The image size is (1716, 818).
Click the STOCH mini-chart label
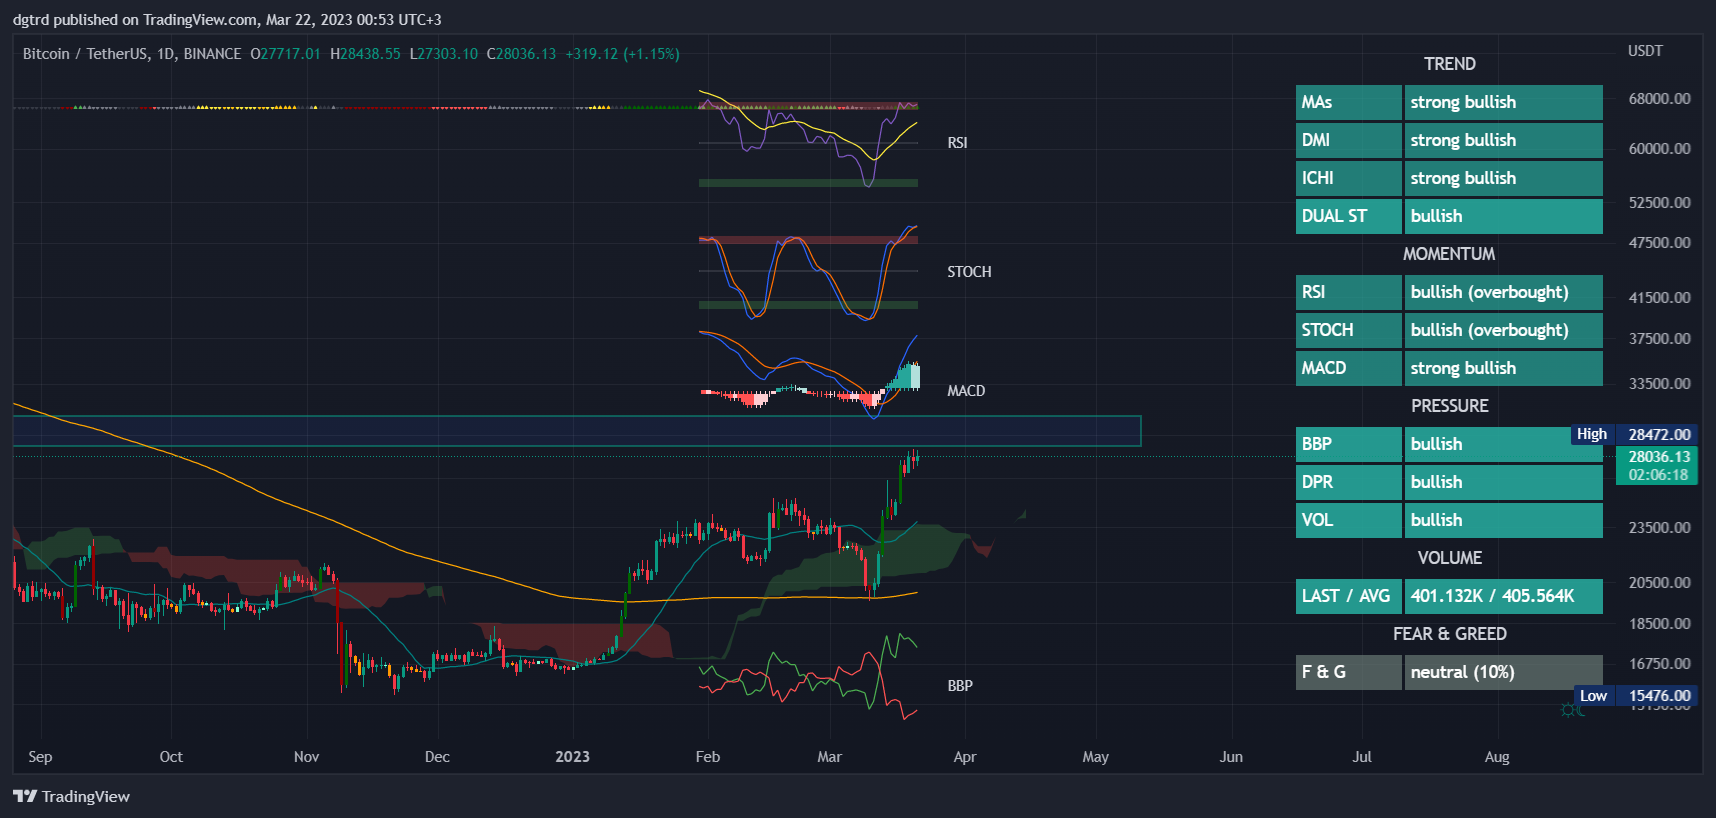(969, 272)
